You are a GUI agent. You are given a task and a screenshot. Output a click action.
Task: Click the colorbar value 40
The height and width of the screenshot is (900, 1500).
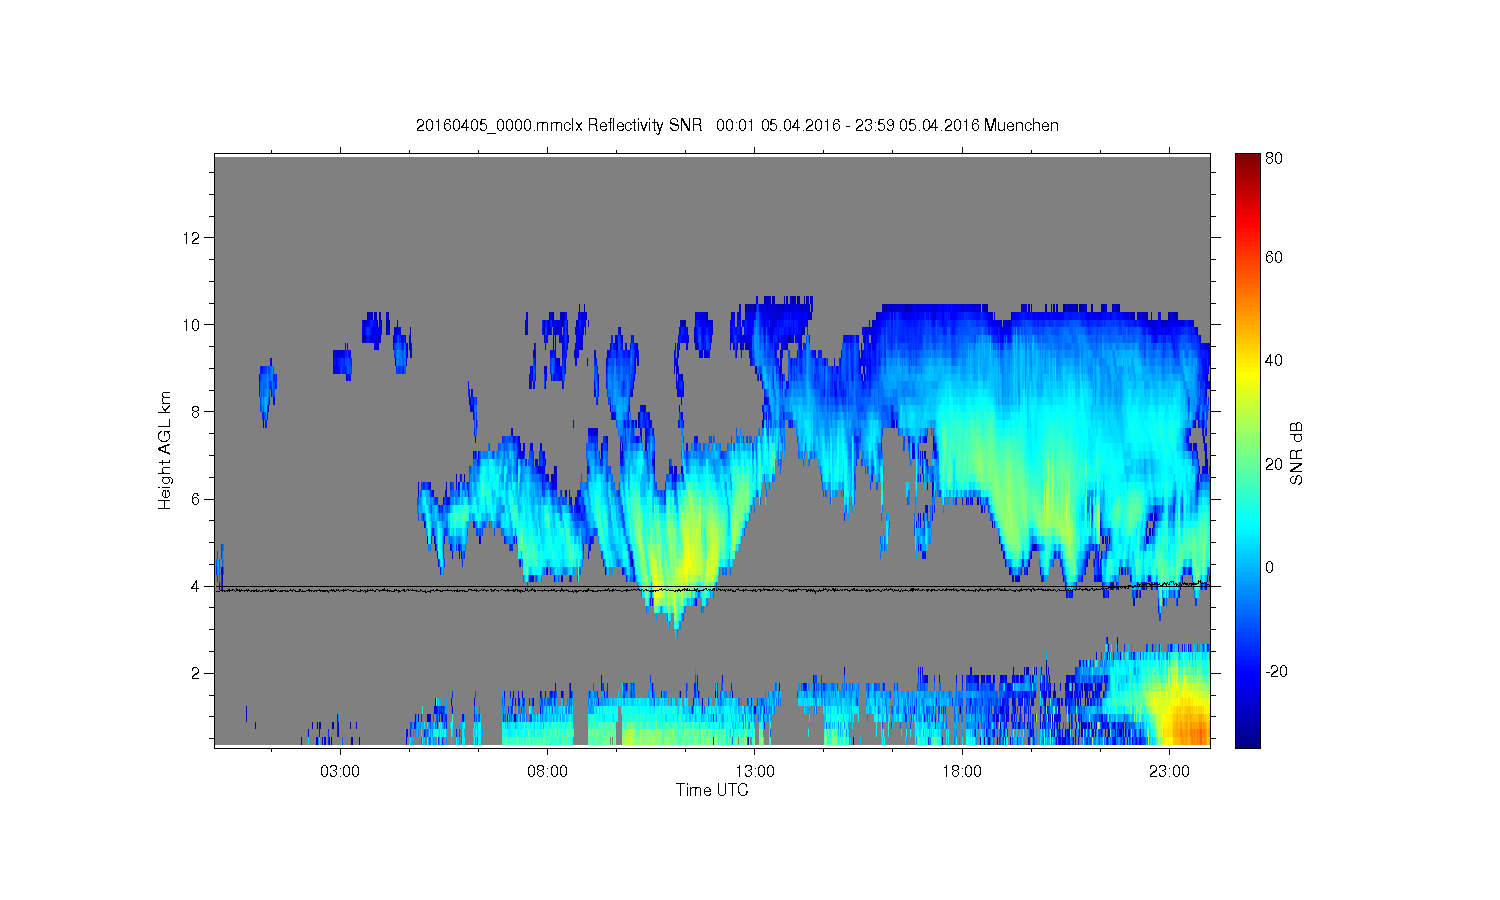pos(1274,361)
